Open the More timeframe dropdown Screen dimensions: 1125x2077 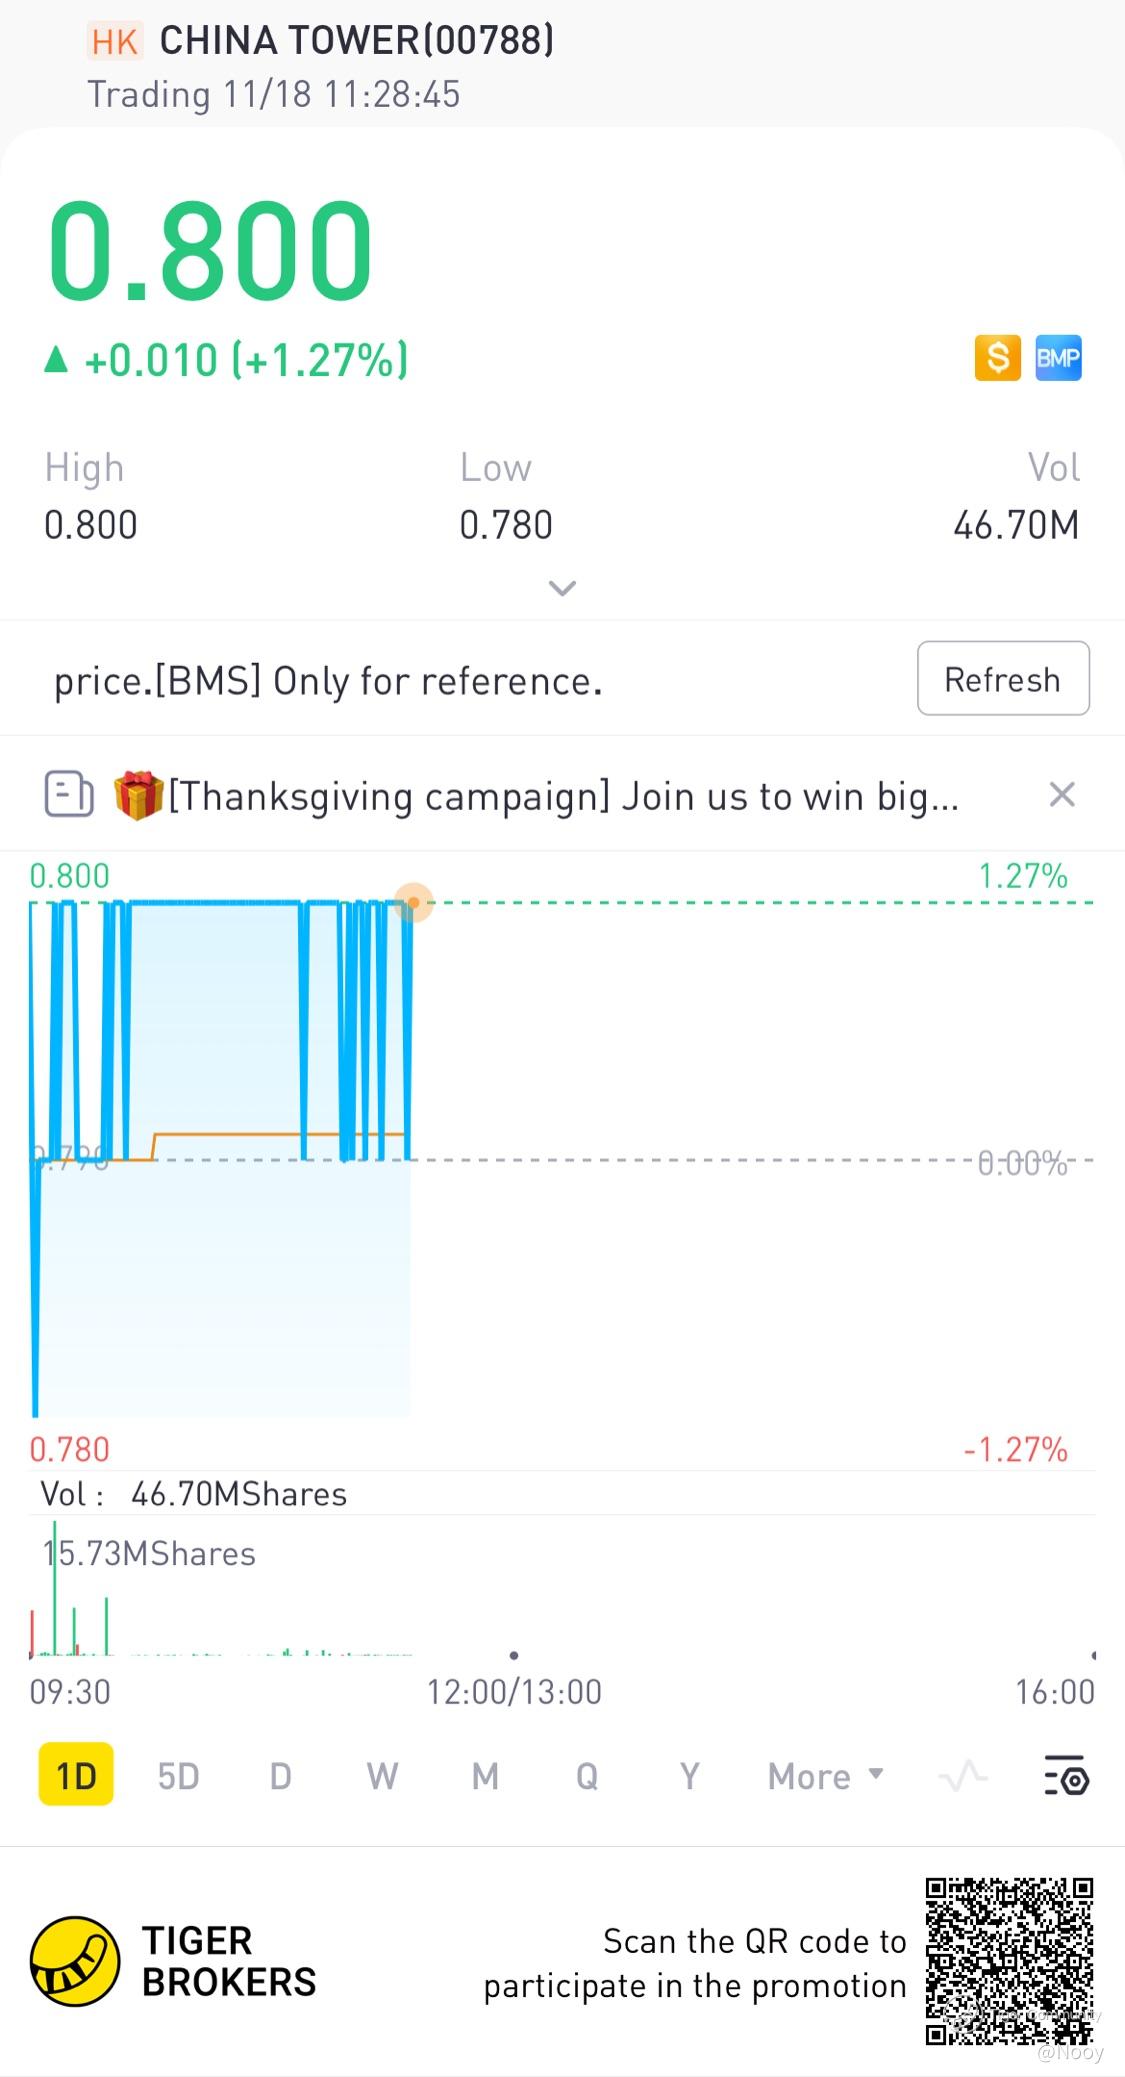pyautogui.click(x=825, y=1776)
